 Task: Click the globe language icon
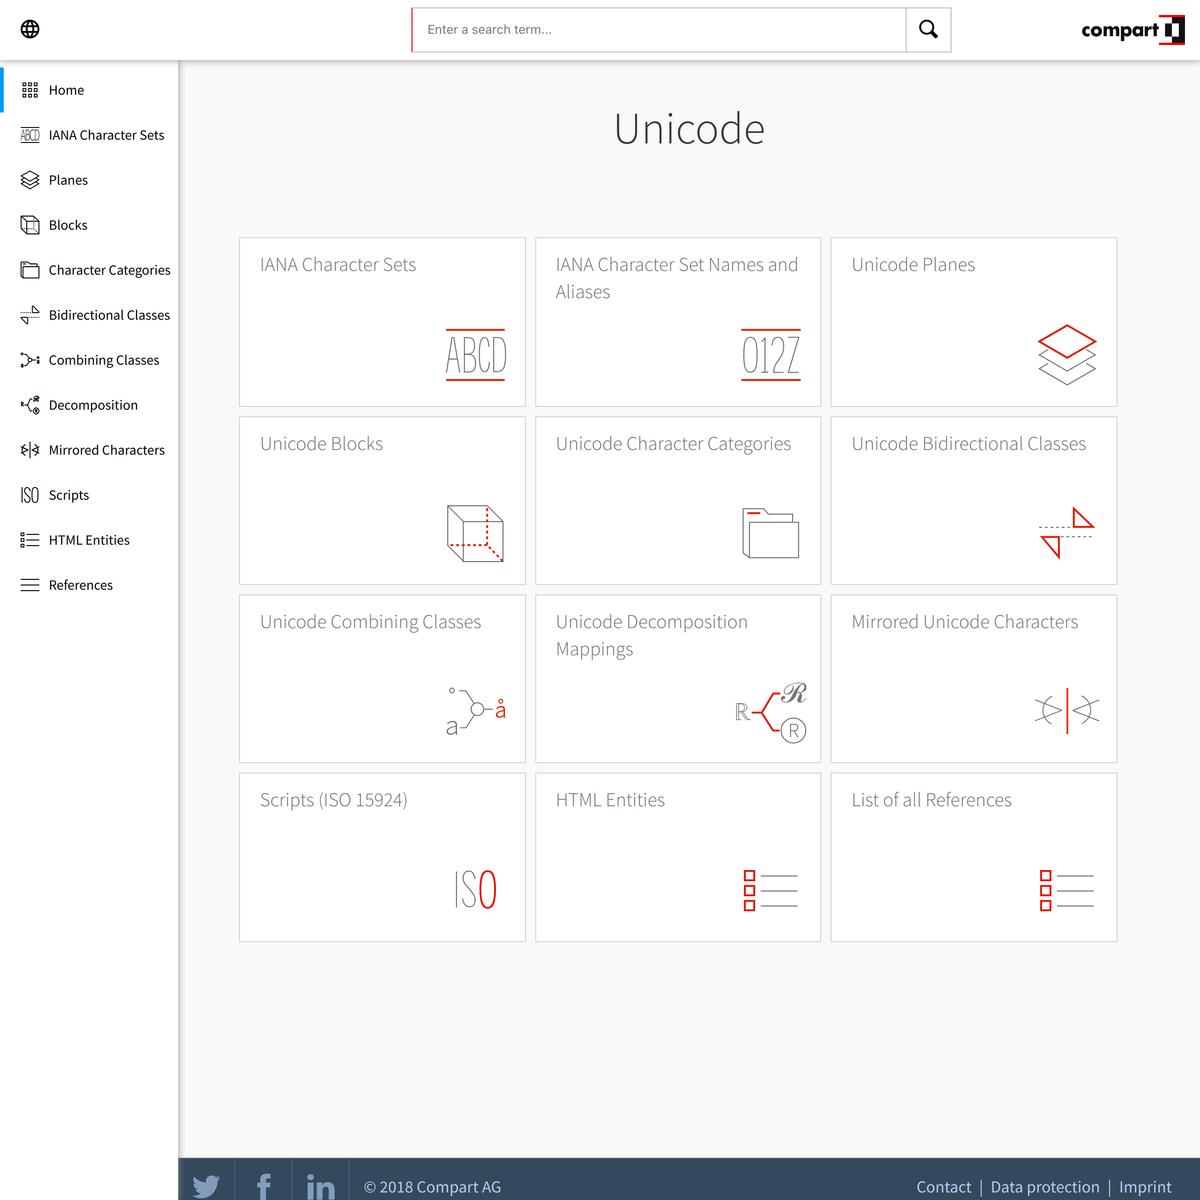[x=30, y=29]
